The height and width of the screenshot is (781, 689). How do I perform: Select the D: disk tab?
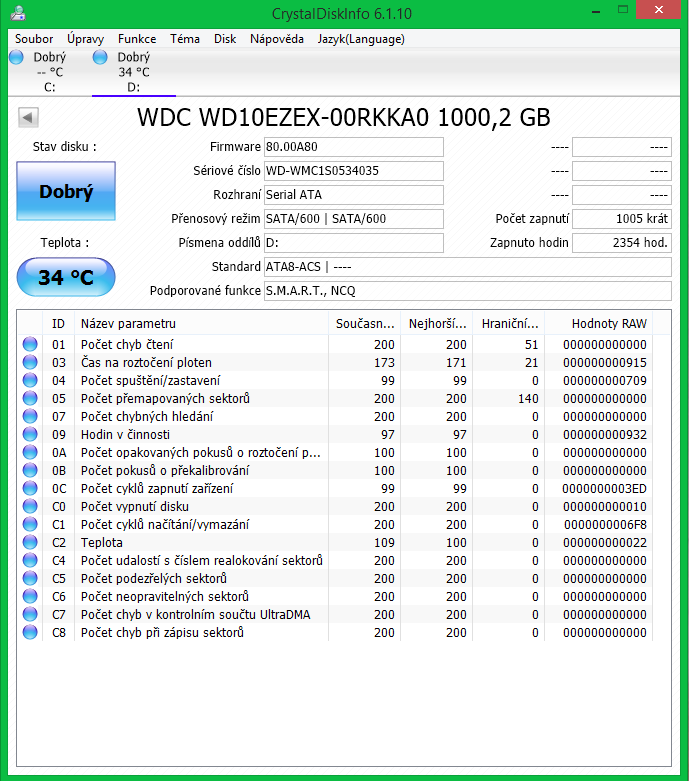[134, 72]
